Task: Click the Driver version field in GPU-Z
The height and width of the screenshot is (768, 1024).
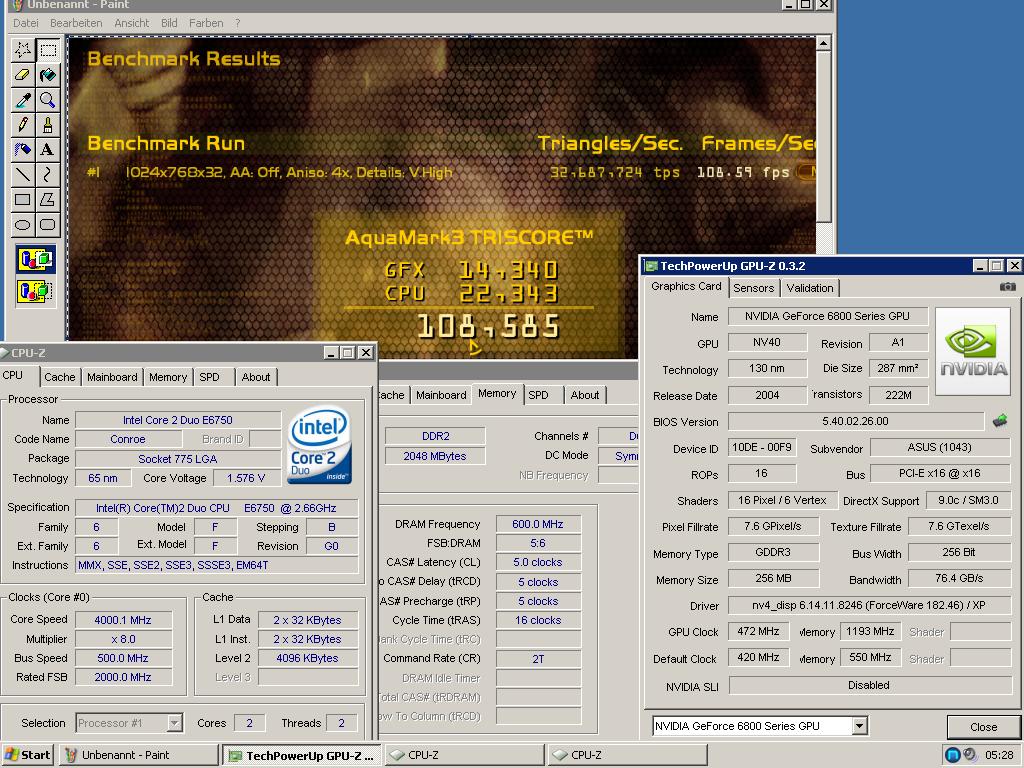Action: [869, 605]
